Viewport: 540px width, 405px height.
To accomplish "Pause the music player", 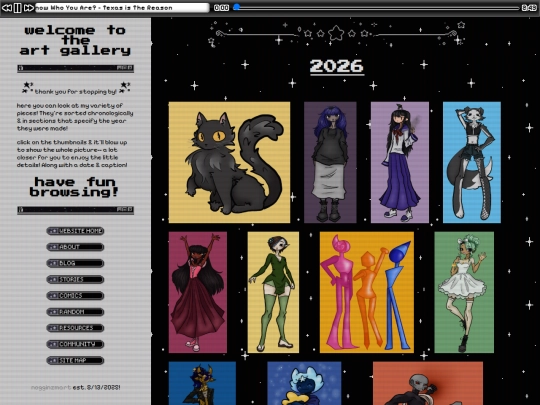I will click(18, 8).
